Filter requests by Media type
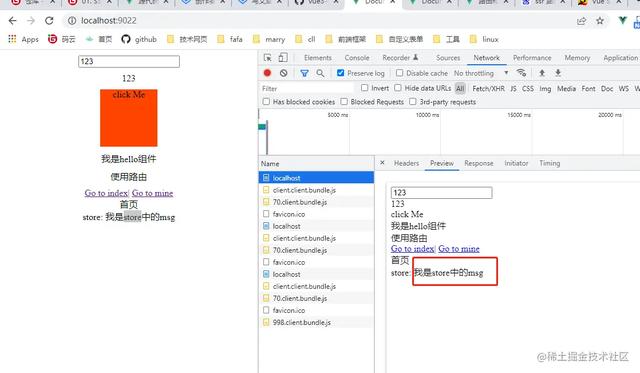 (567, 88)
